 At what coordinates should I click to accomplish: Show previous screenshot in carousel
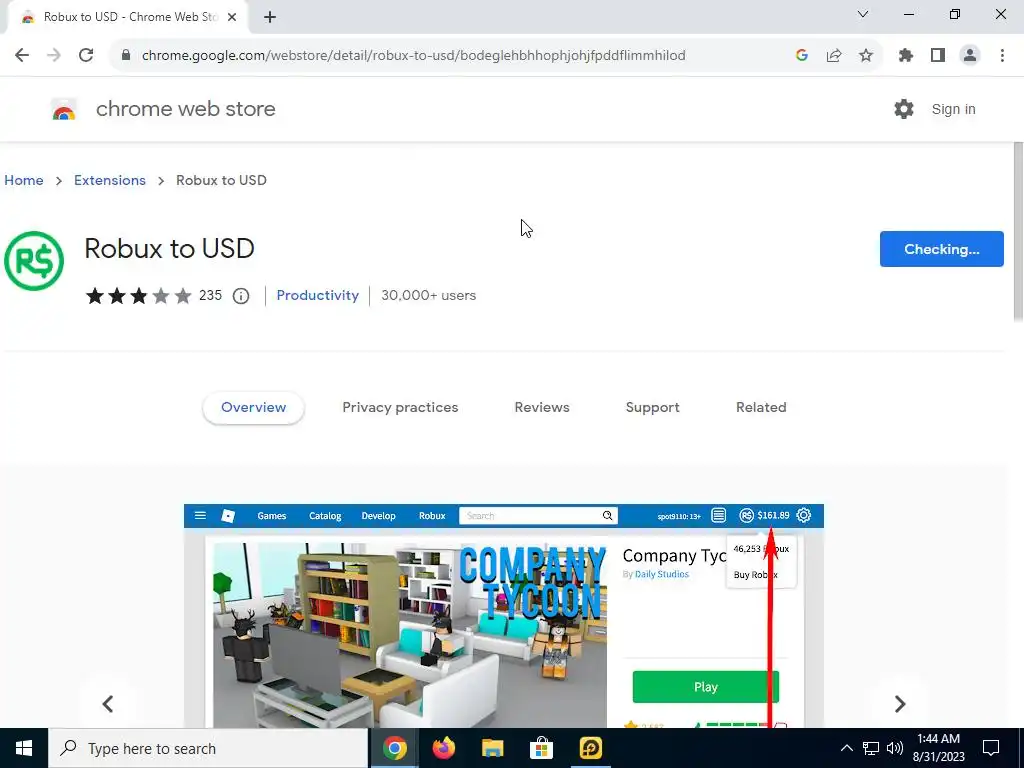pos(108,703)
